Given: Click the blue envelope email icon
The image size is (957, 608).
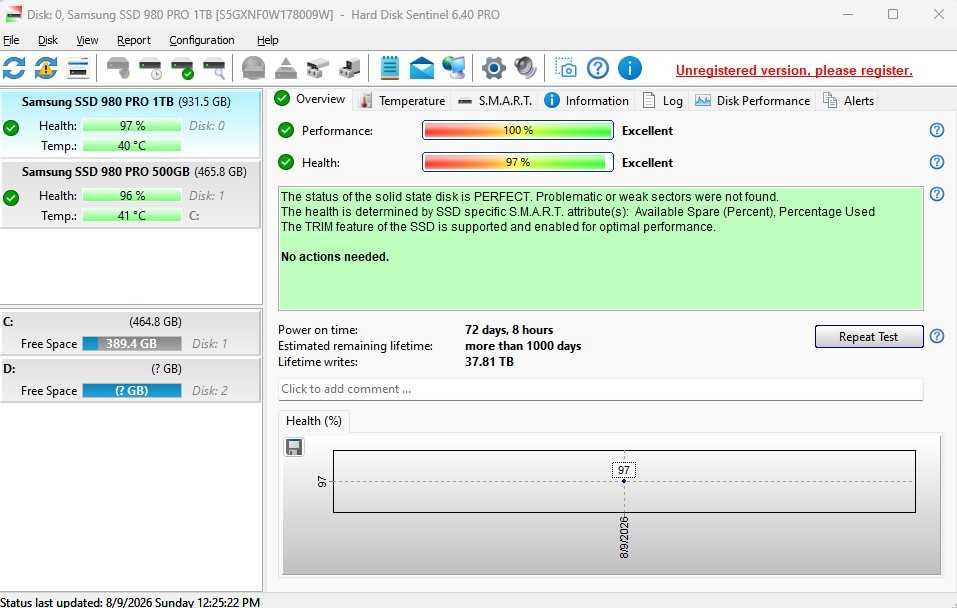Looking at the screenshot, I should coord(422,68).
